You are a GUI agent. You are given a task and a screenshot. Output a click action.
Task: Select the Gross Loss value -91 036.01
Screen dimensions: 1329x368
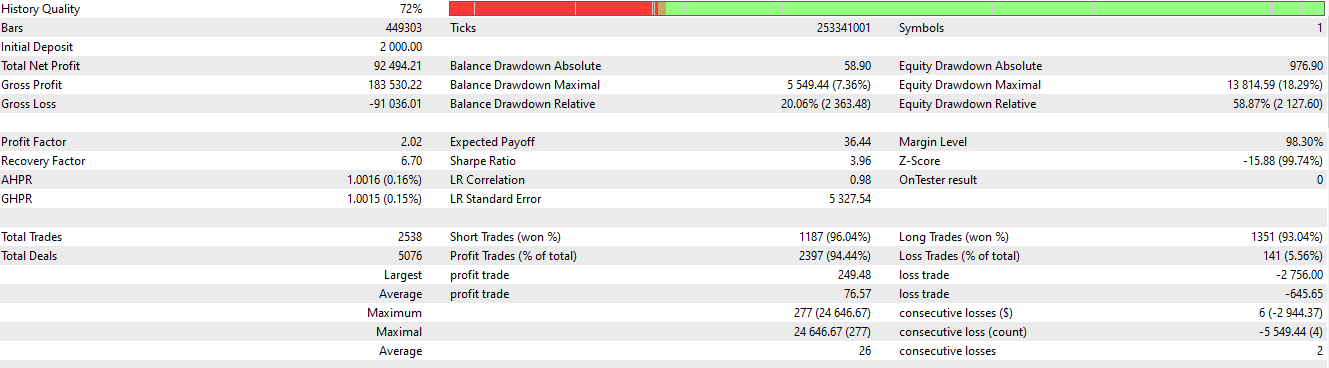coord(397,104)
